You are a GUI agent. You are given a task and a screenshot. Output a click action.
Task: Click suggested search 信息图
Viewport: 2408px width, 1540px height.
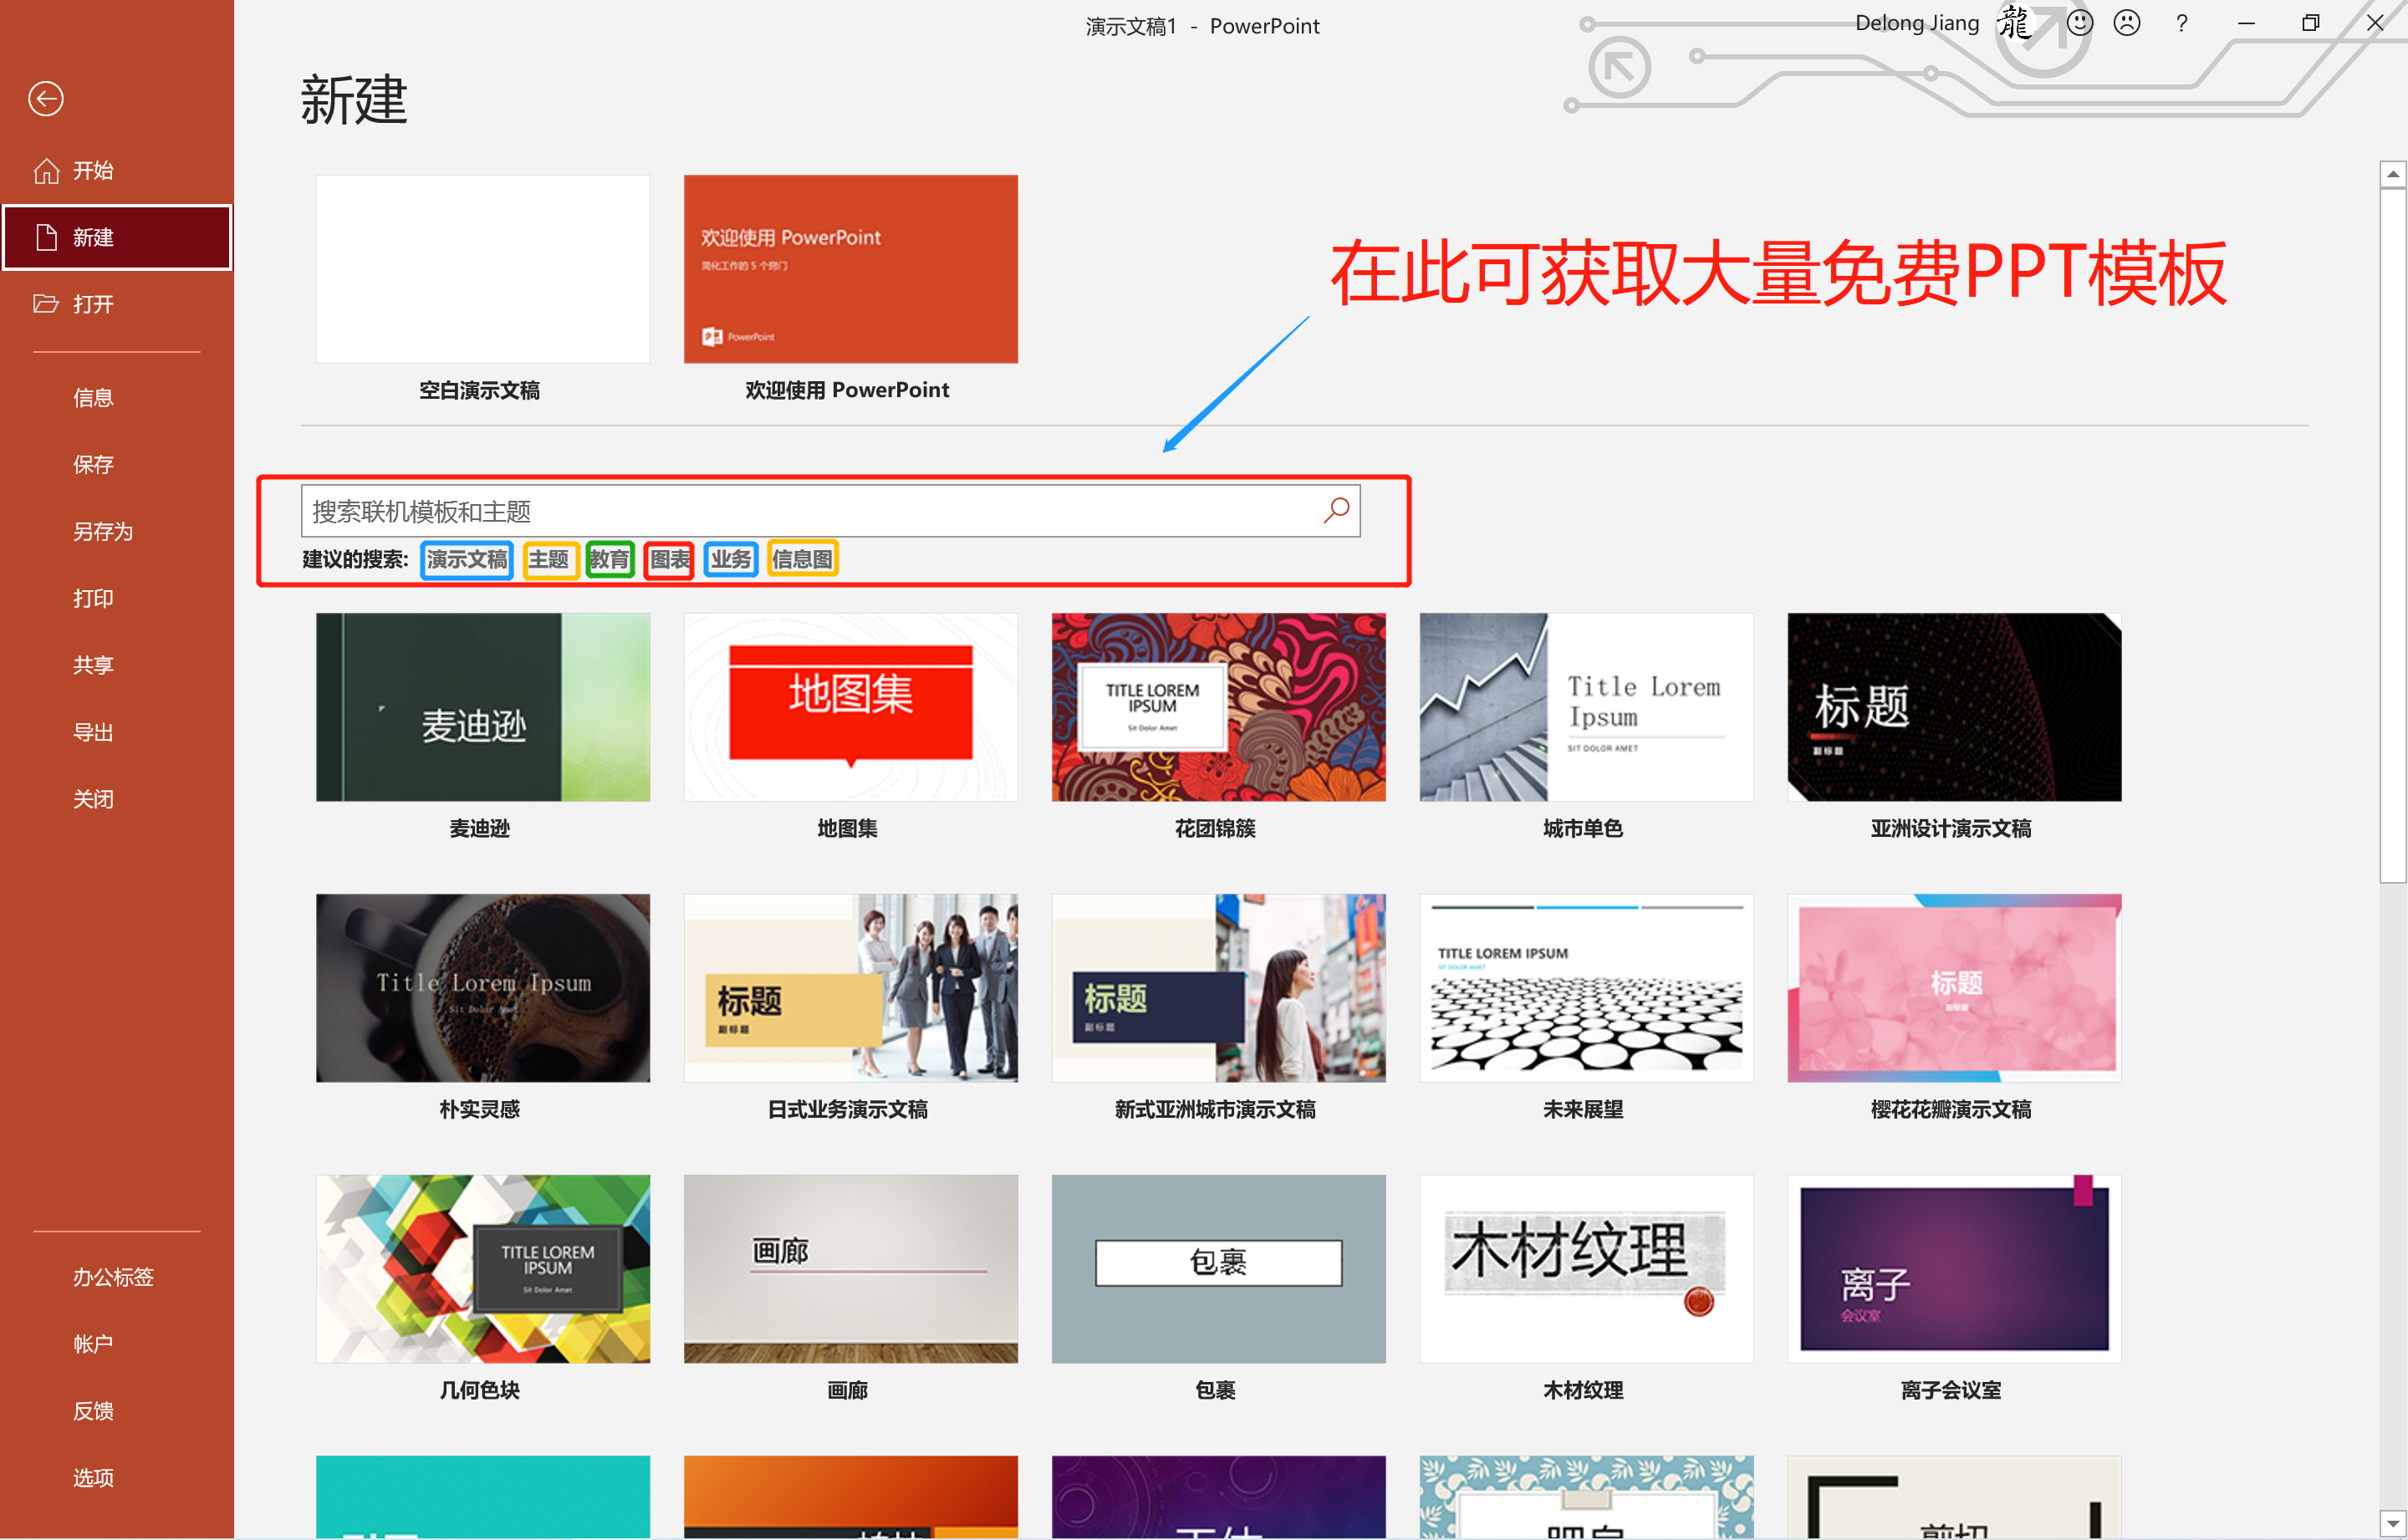(802, 559)
